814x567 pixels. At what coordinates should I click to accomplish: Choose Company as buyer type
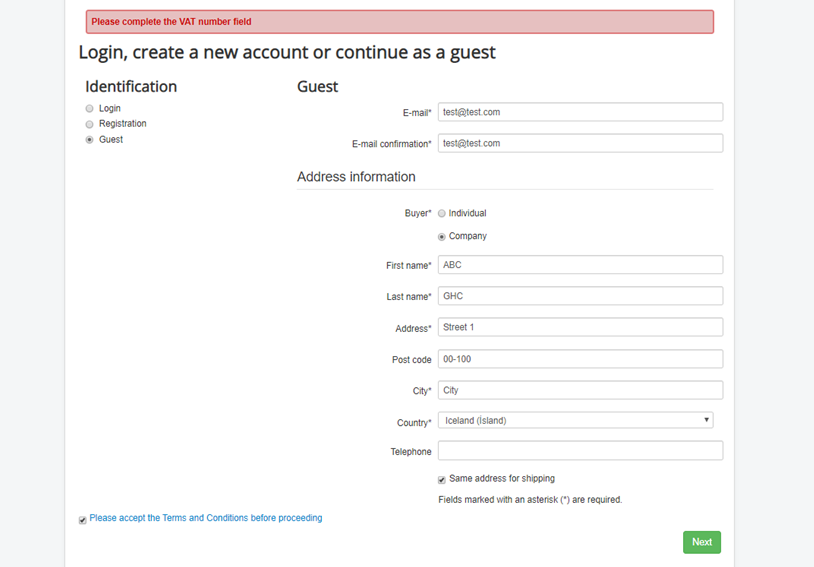click(442, 237)
